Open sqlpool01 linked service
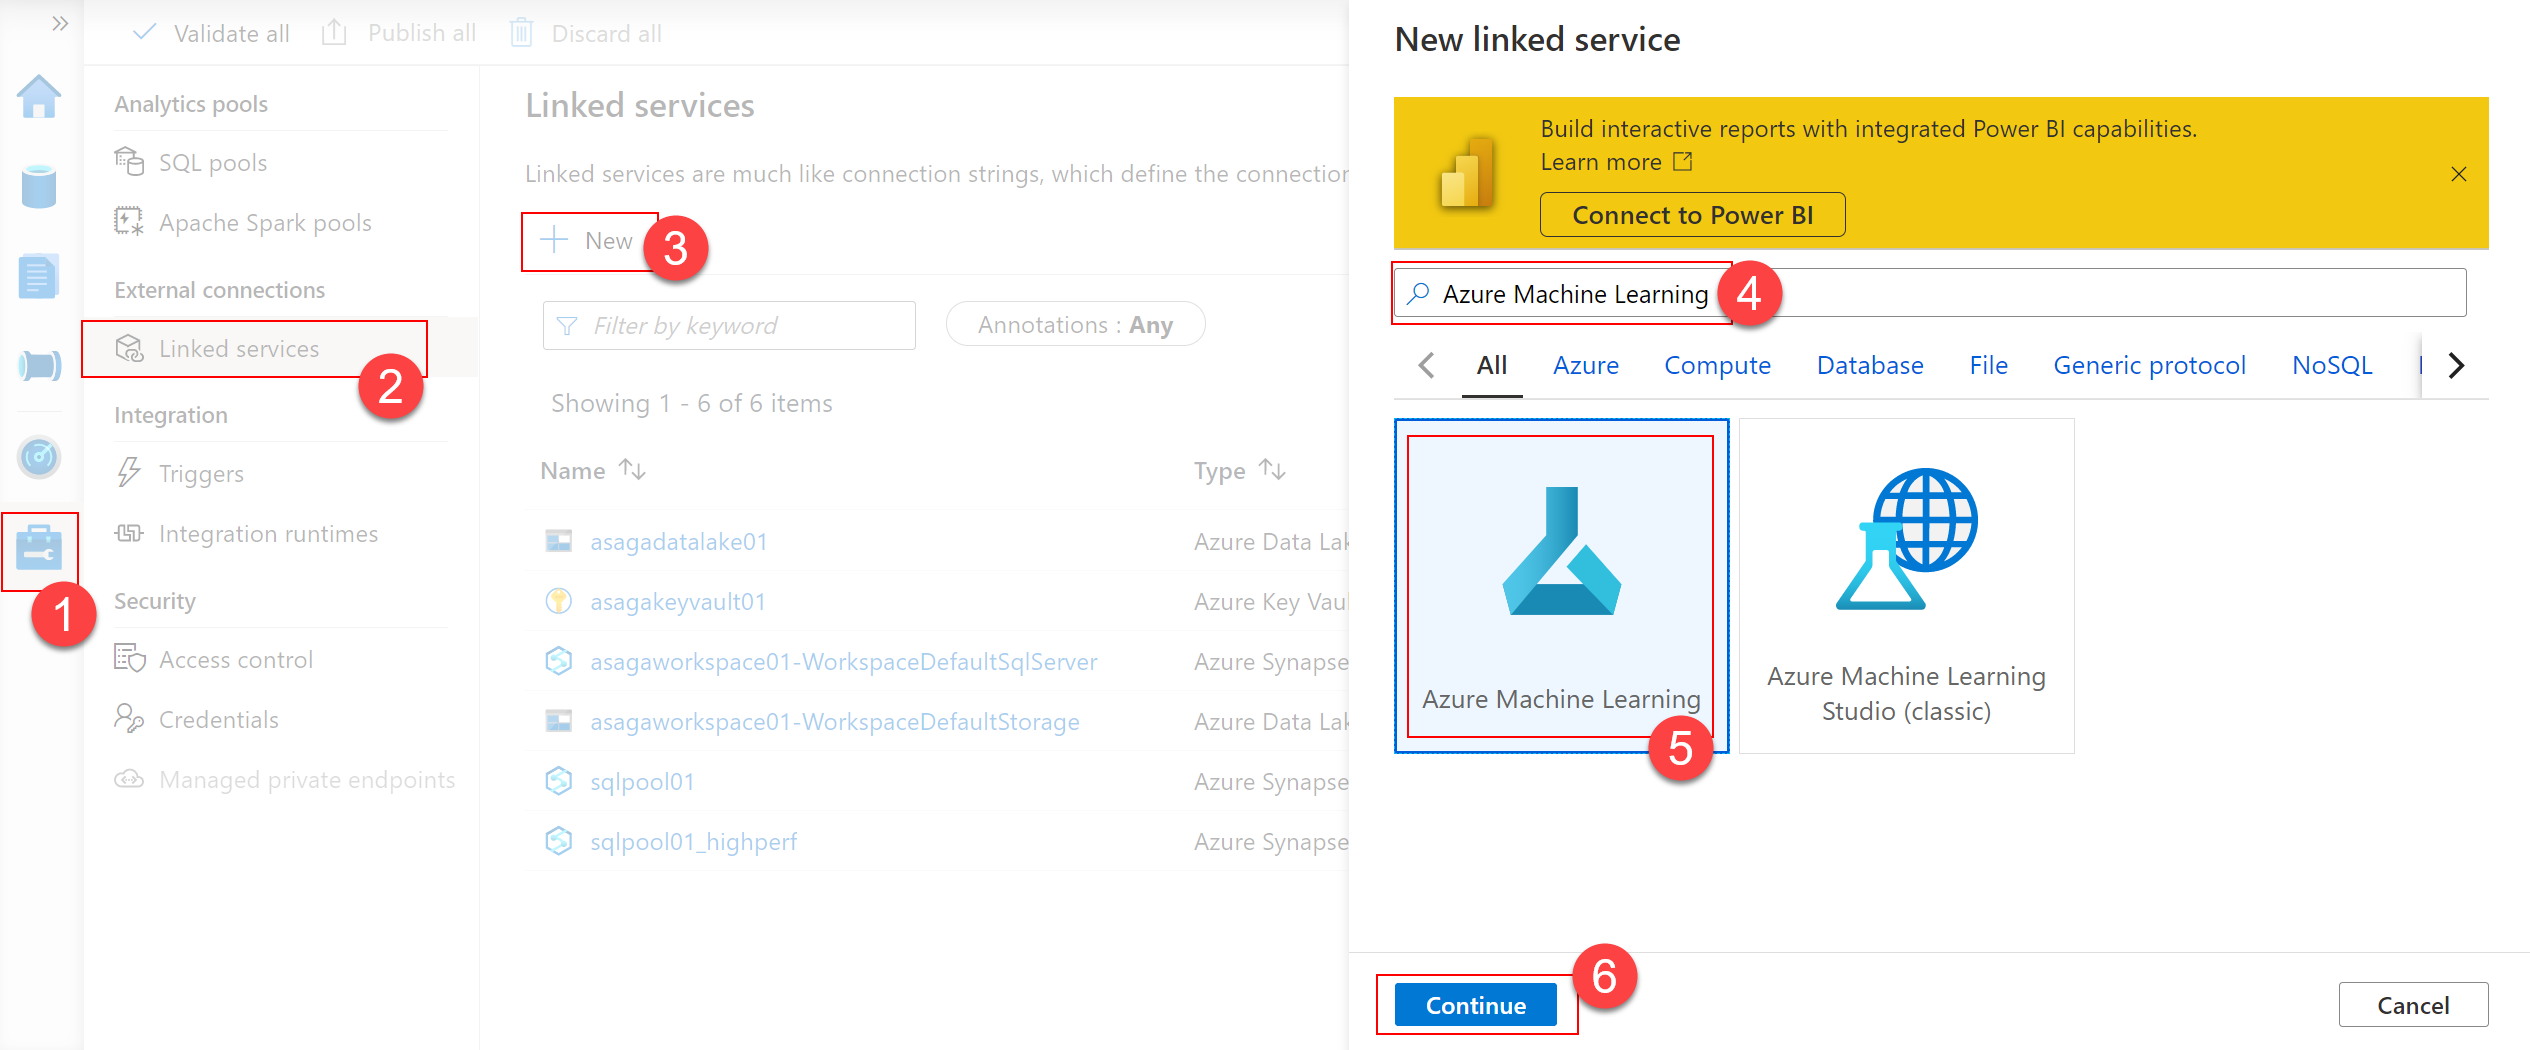 (642, 781)
